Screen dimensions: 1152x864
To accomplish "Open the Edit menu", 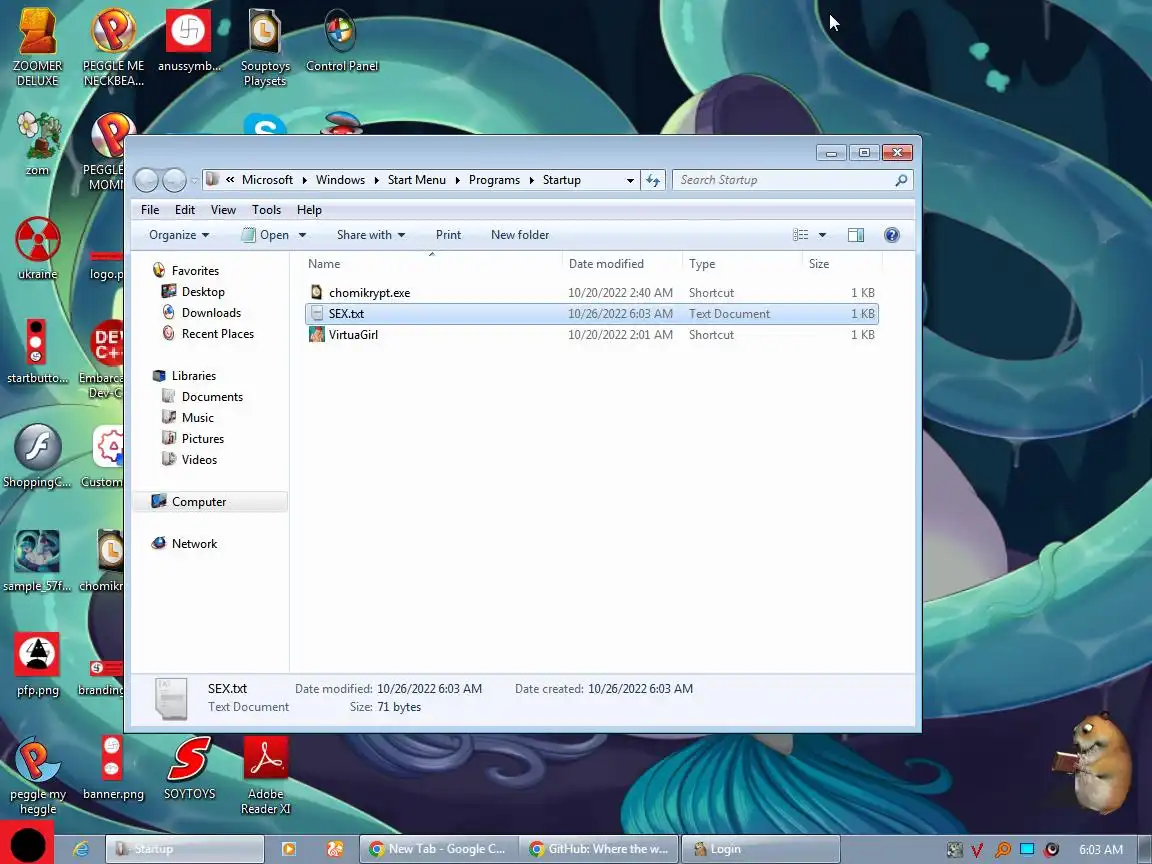I will click(184, 210).
